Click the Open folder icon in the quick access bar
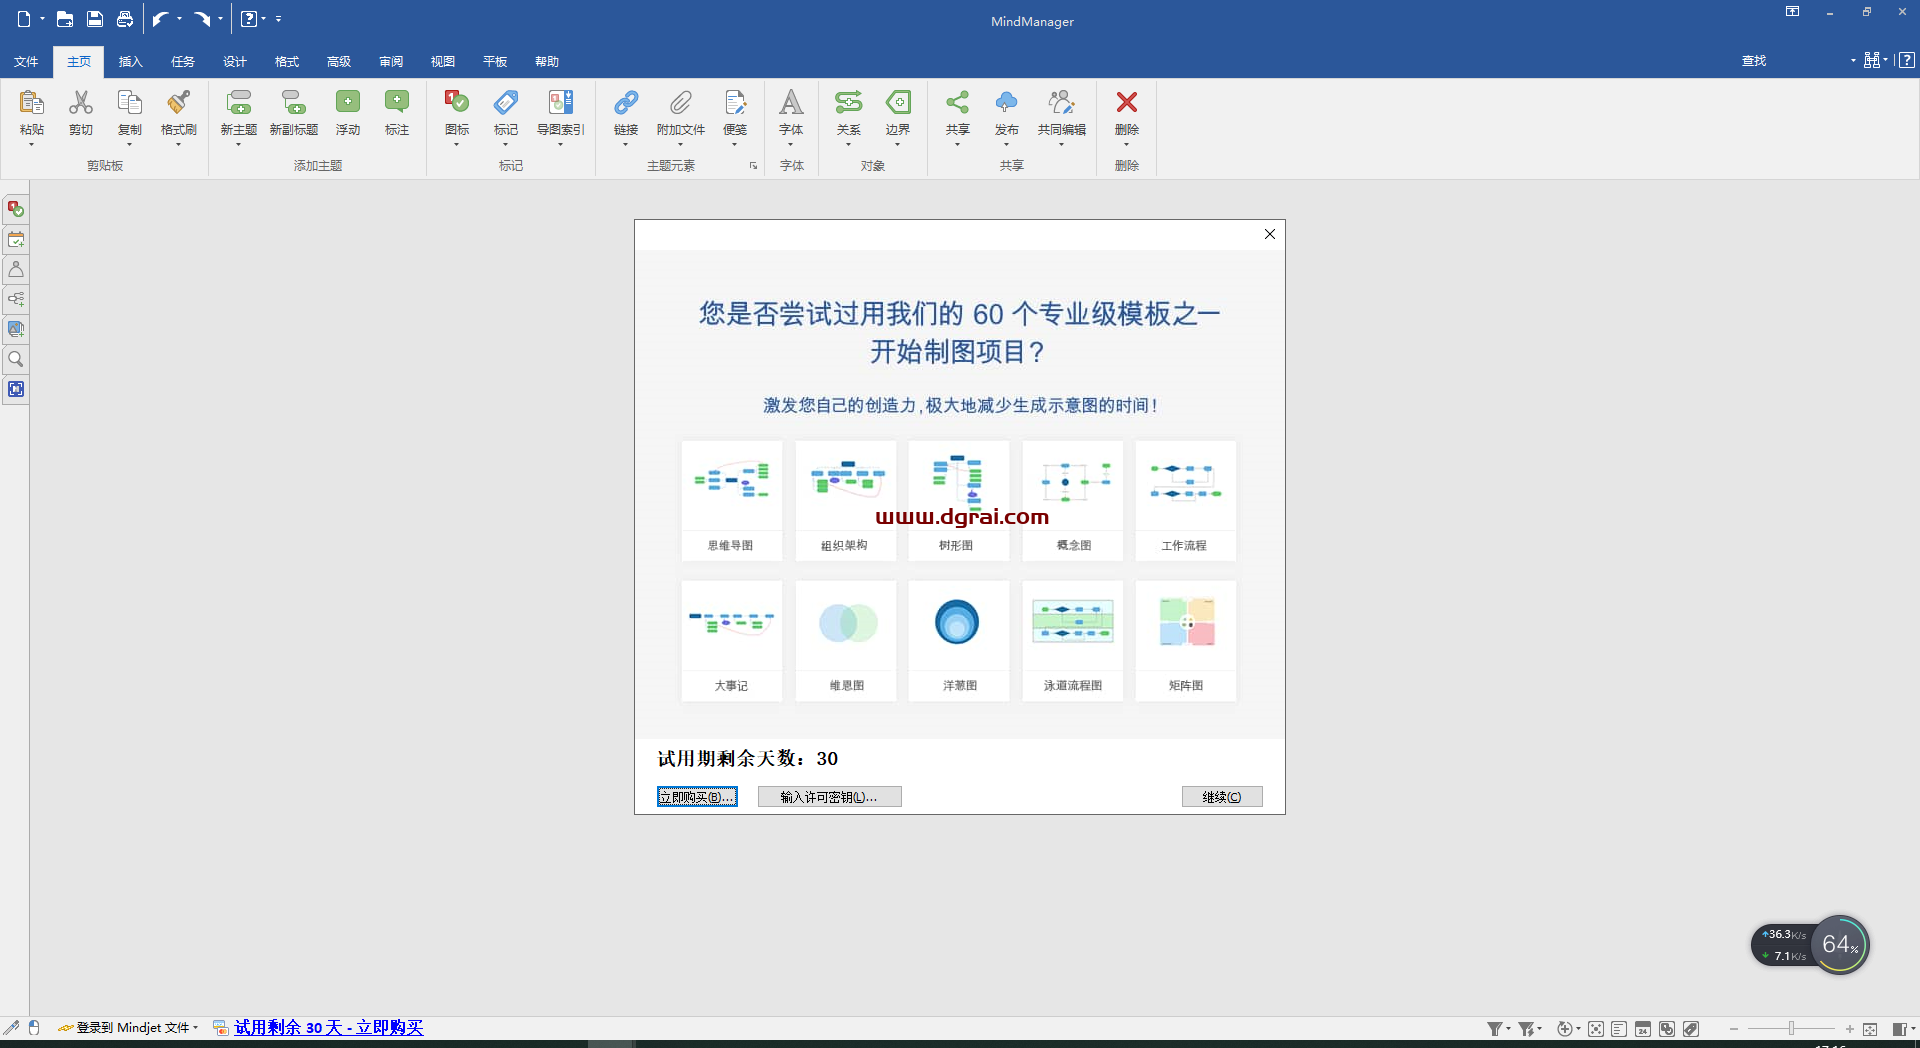The height and width of the screenshot is (1048, 1920). 64,19
